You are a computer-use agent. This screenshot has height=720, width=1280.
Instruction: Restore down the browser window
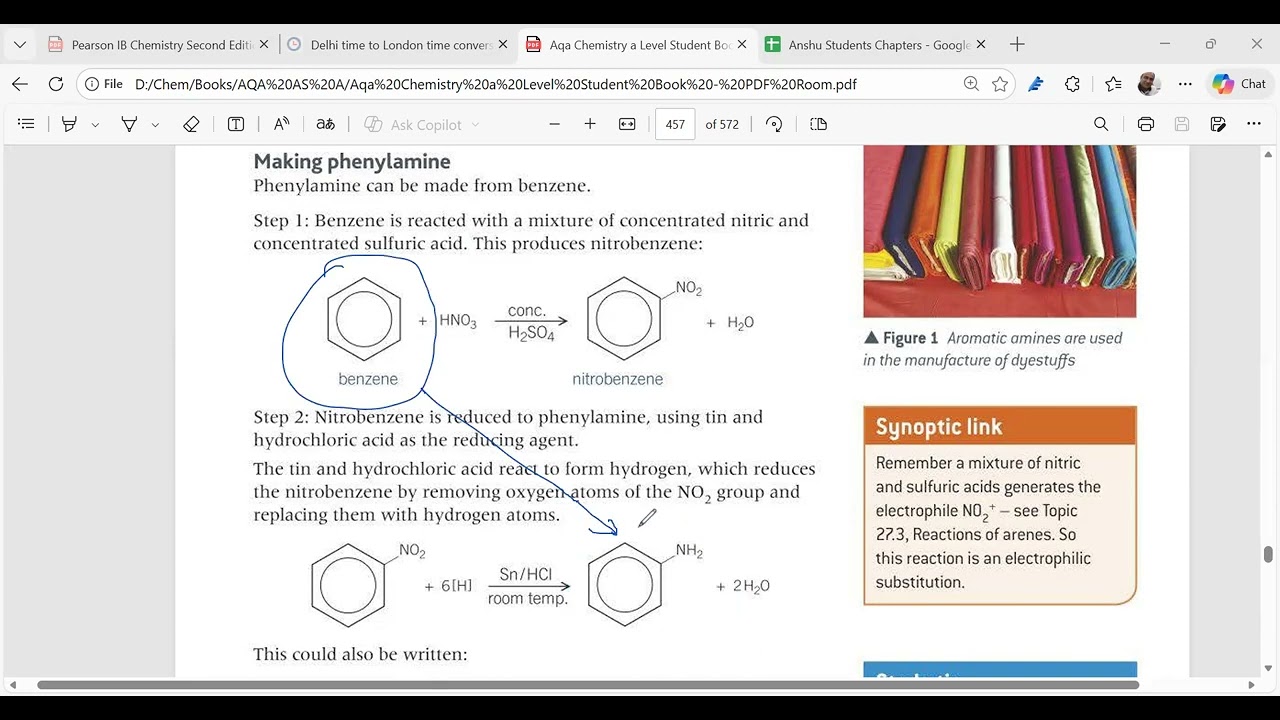pyautogui.click(x=1210, y=44)
